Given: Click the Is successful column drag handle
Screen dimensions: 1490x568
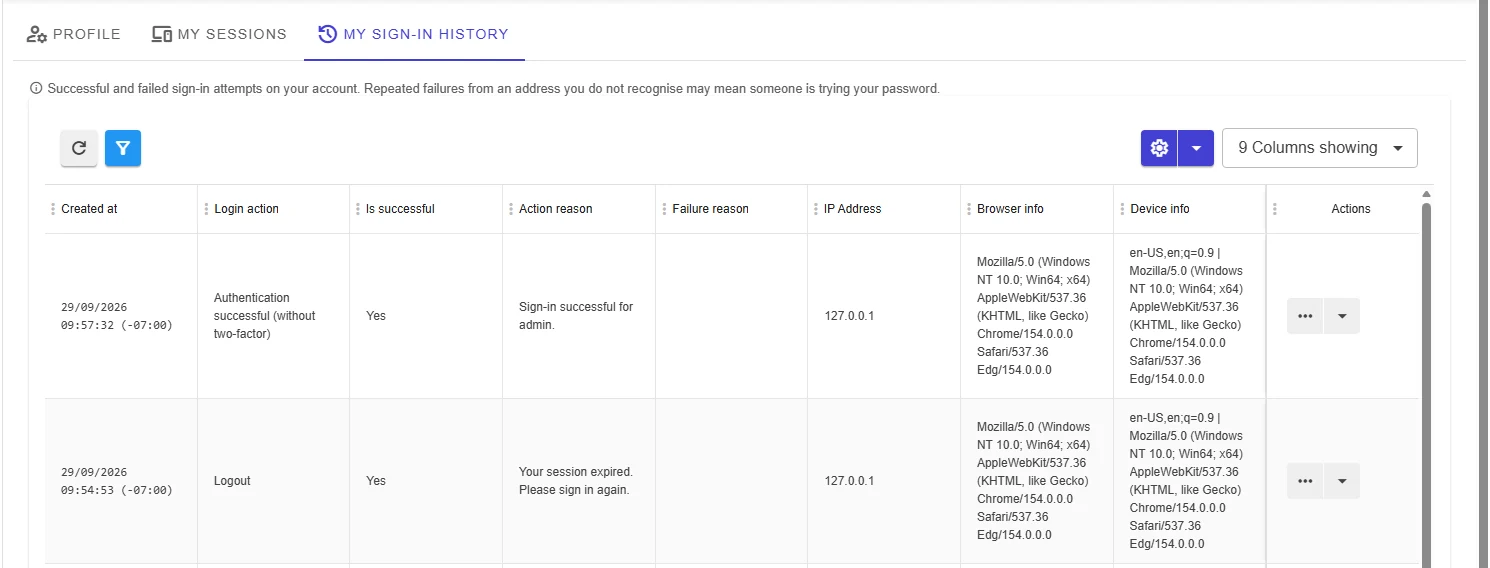Looking at the screenshot, I should [x=357, y=209].
